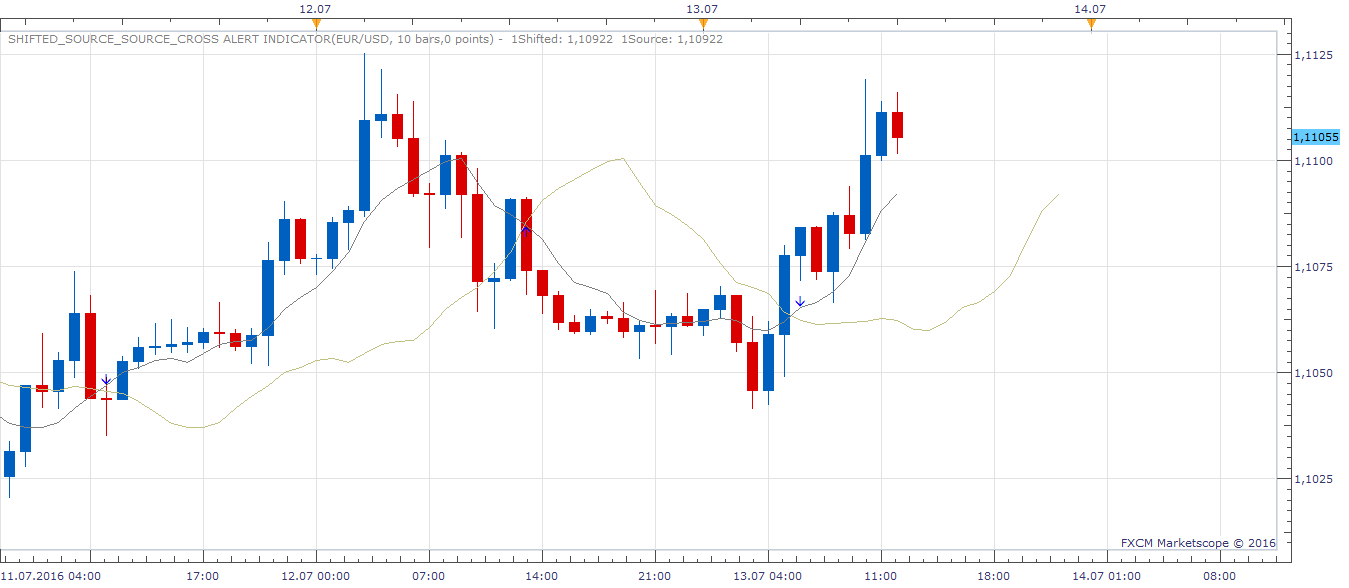Screen dimensions: 1349x588
Task: Click the 1,1050 price axis label
Action: [1313, 373]
